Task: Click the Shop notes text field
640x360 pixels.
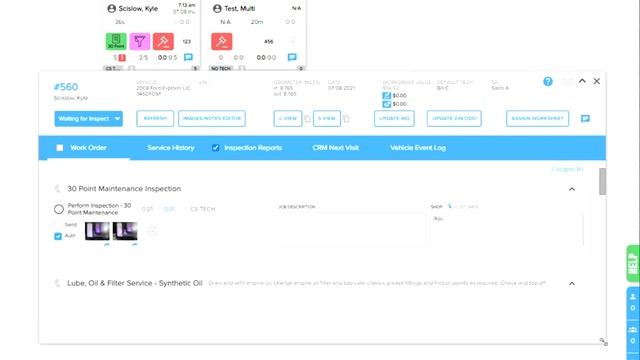Action: [x=507, y=229]
